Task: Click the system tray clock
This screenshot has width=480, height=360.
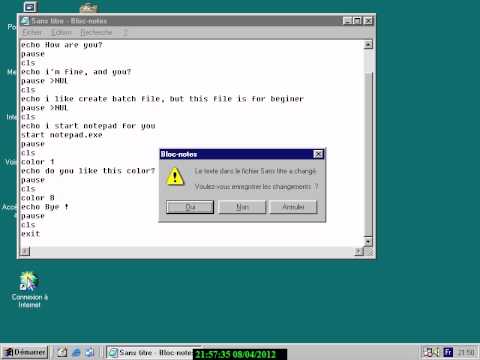Action: (466, 352)
